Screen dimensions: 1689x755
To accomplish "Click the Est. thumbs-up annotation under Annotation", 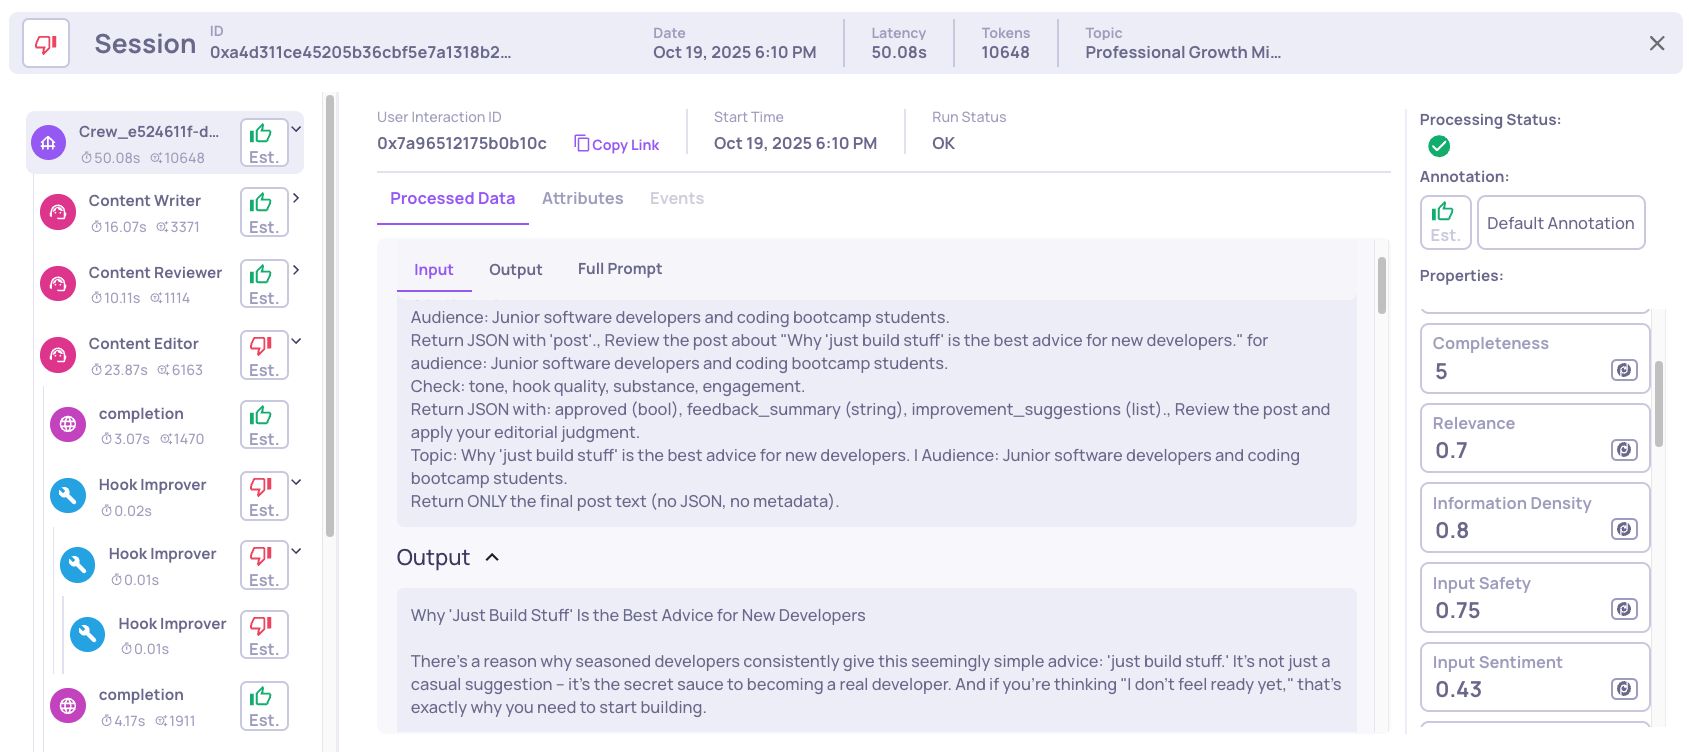I will 1445,222.
